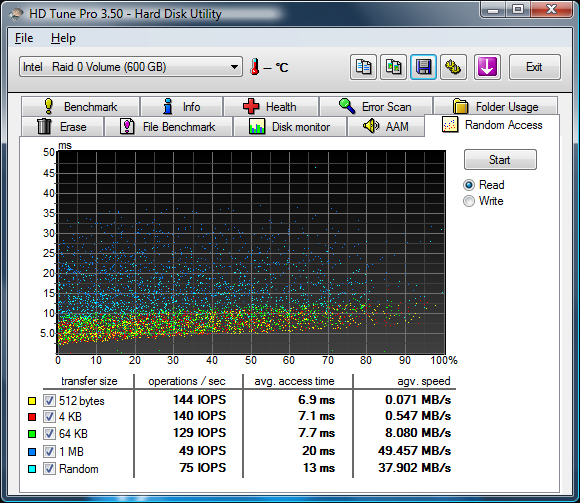Click the HD Tune app title icon
Image resolution: width=580 pixels, height=503 pixels.
click(17, 14)
